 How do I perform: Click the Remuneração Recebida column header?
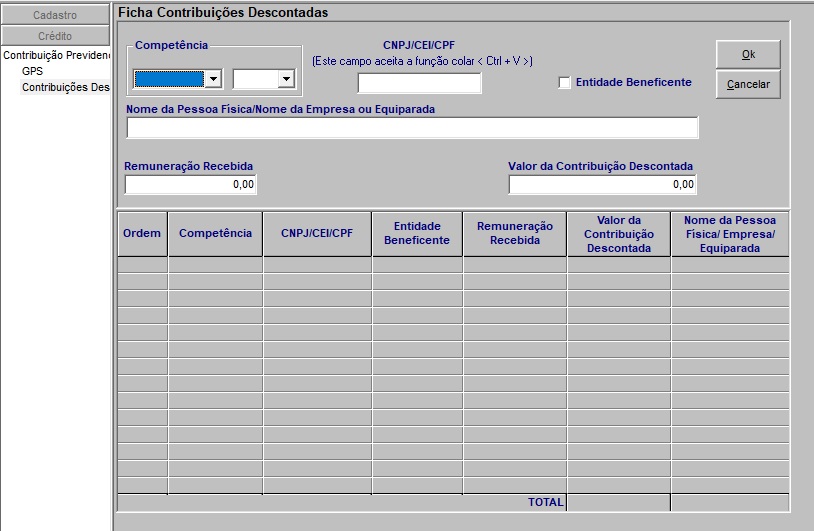point(514,233)
